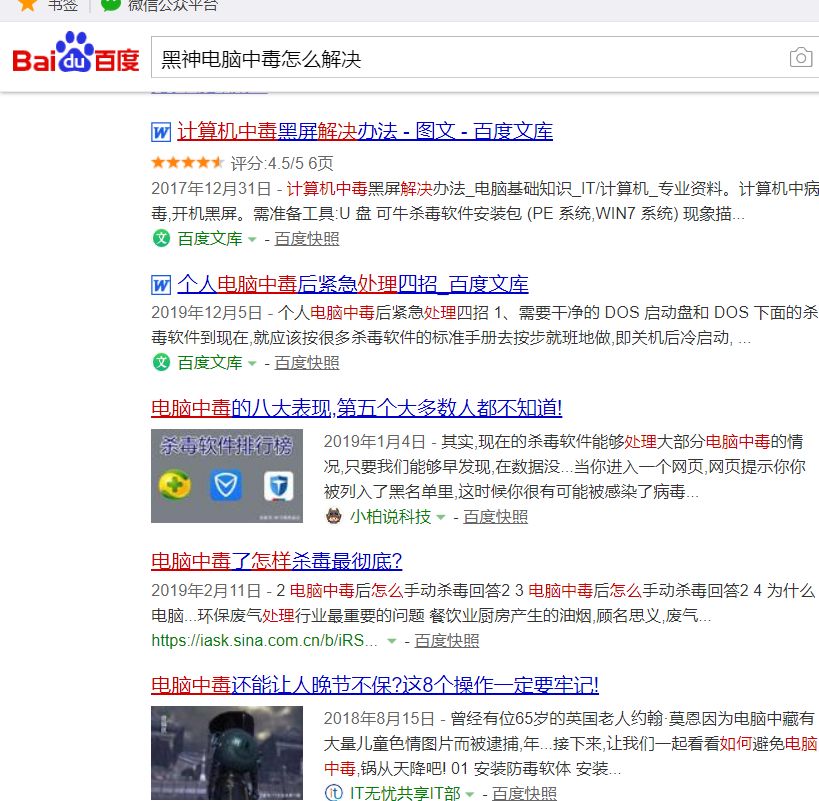Image resolution: width=819 pixels, height=801 pixels.
Task: Click the 杀毒软件排行榜 thumbnail image
Action: pyautogui.click(x=226, y=476)
